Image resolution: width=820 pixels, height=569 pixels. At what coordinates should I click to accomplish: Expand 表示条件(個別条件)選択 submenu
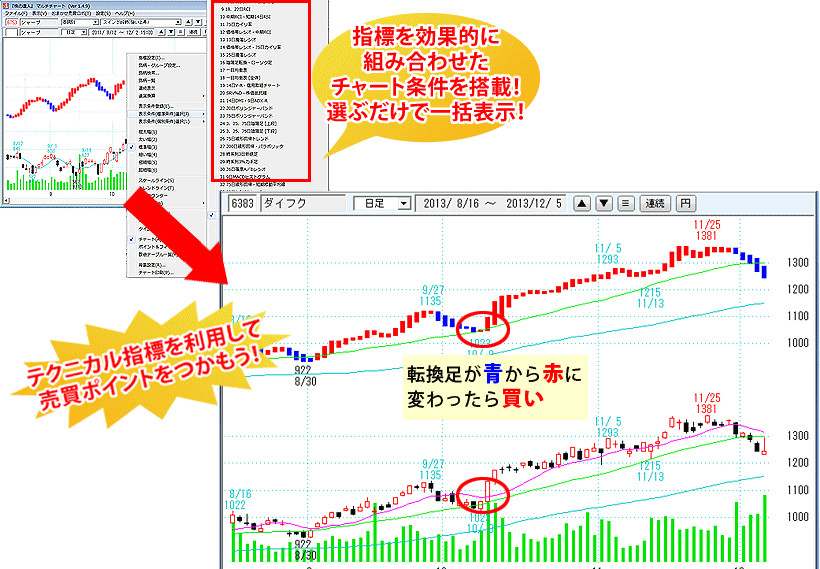[x=166, y=121]
